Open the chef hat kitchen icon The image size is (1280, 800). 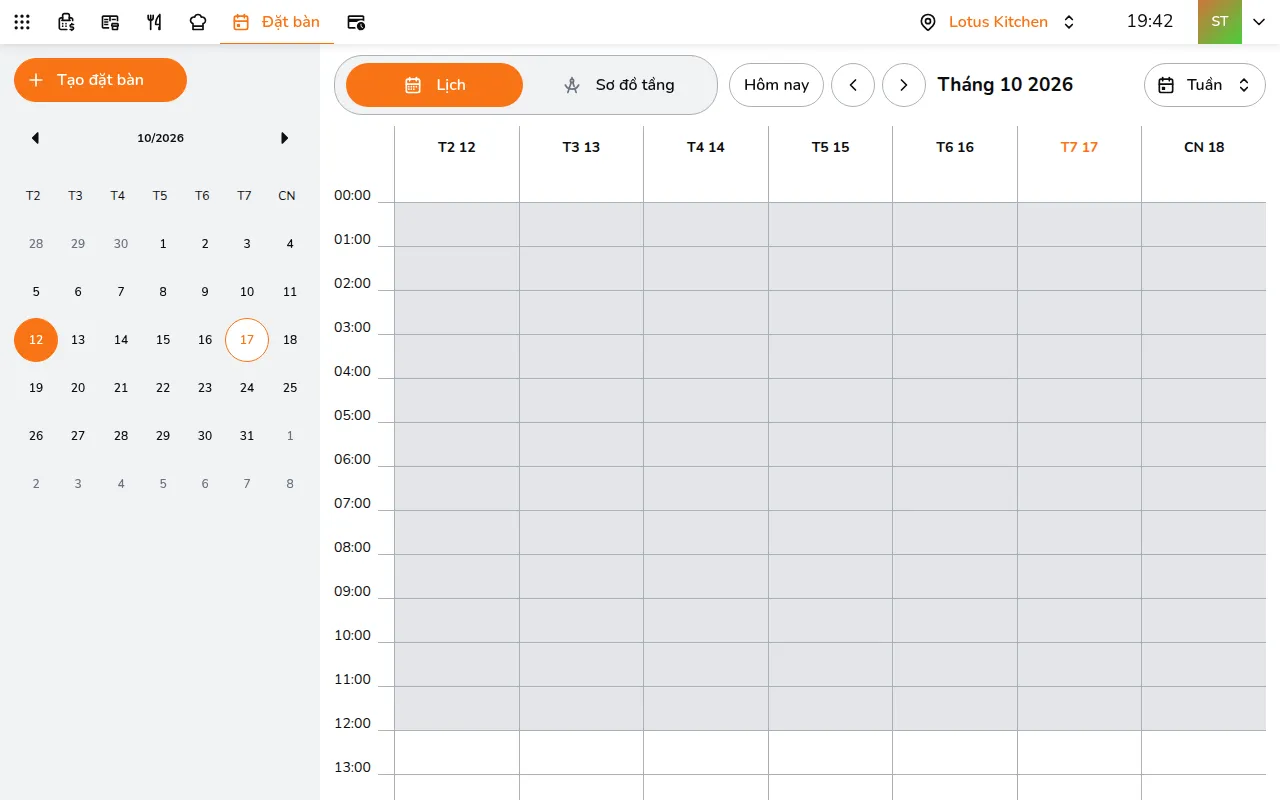pyautogui.click(x=198, y=22)
